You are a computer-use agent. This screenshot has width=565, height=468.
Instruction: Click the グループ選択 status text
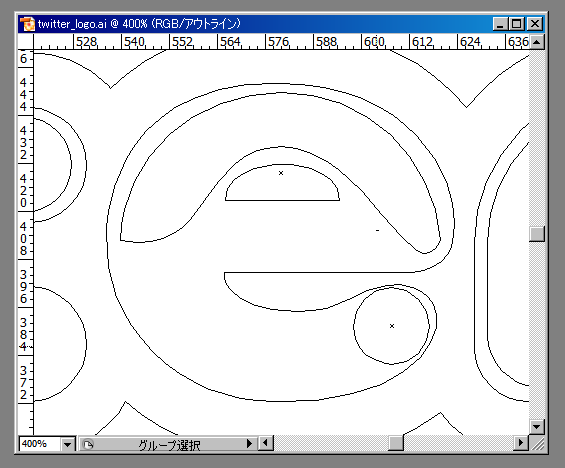169,445
